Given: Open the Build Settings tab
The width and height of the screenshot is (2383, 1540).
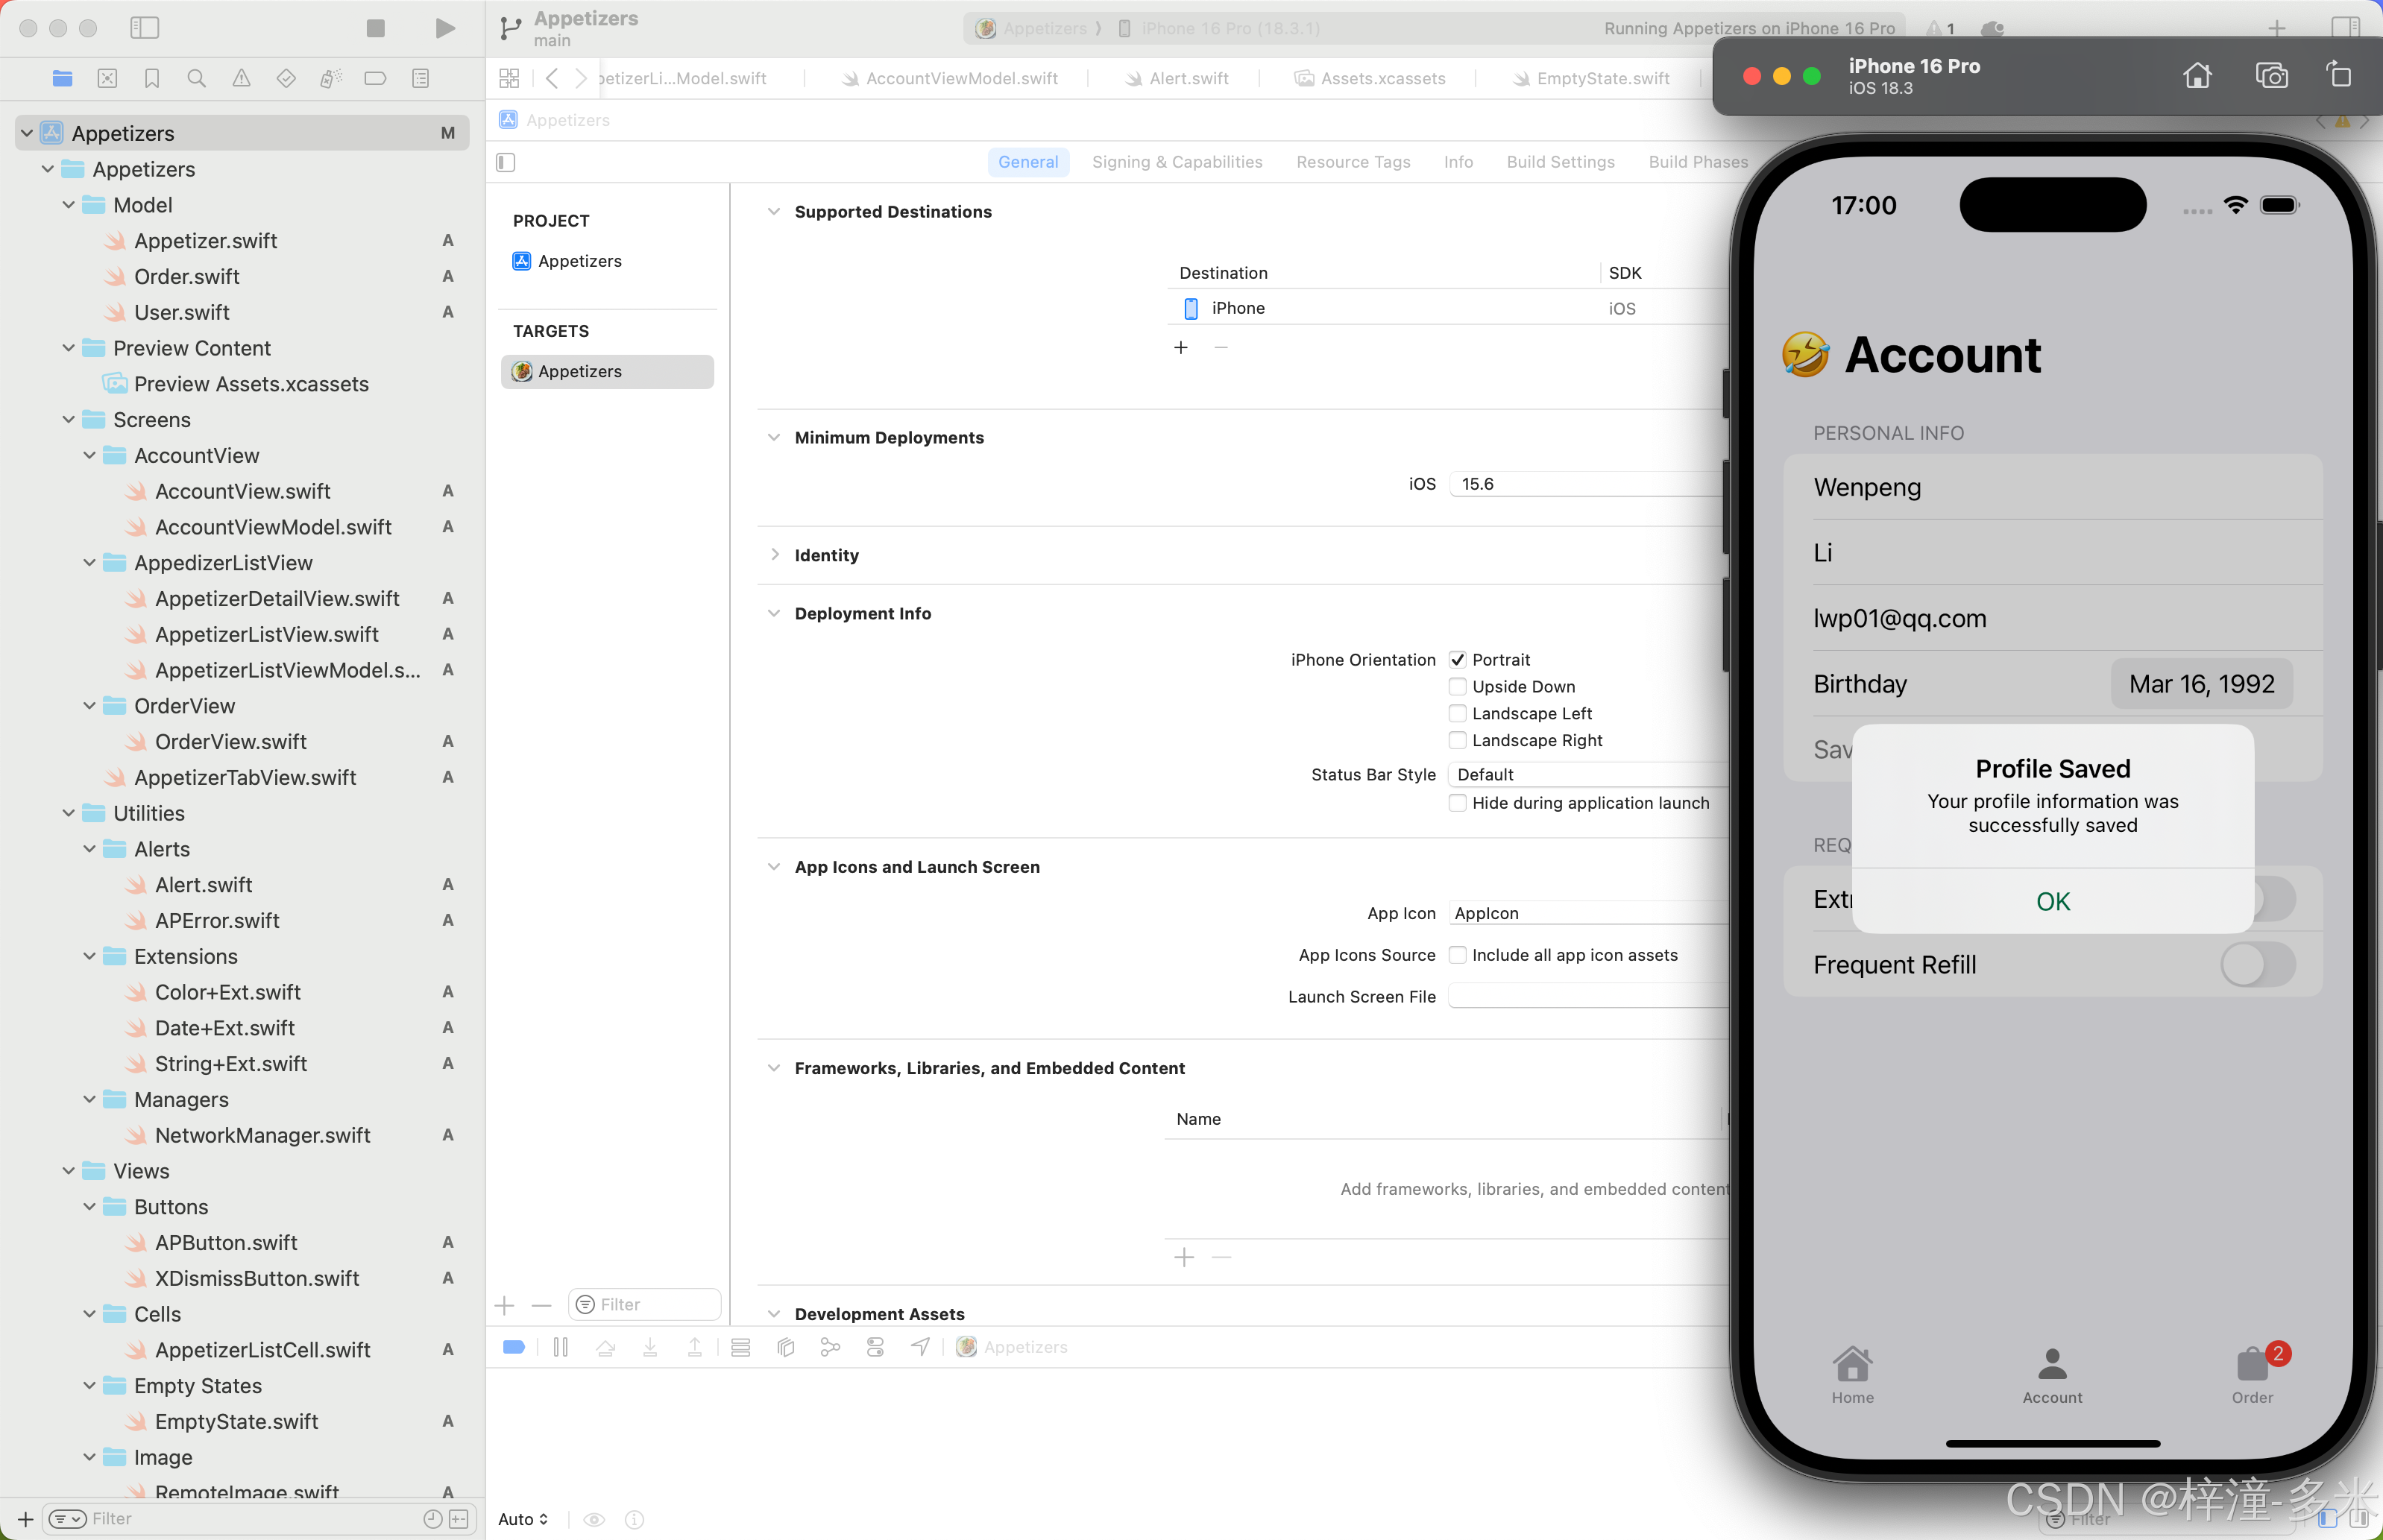Looking at the screenshot, I should pyautogui.click(x=1560, y=162).
